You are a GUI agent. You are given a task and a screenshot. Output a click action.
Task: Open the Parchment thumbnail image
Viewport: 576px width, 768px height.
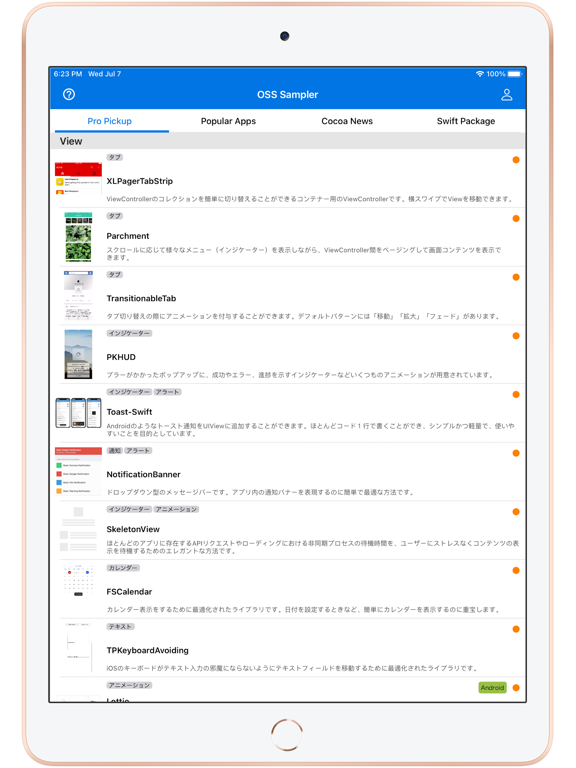tap(78, 237)
